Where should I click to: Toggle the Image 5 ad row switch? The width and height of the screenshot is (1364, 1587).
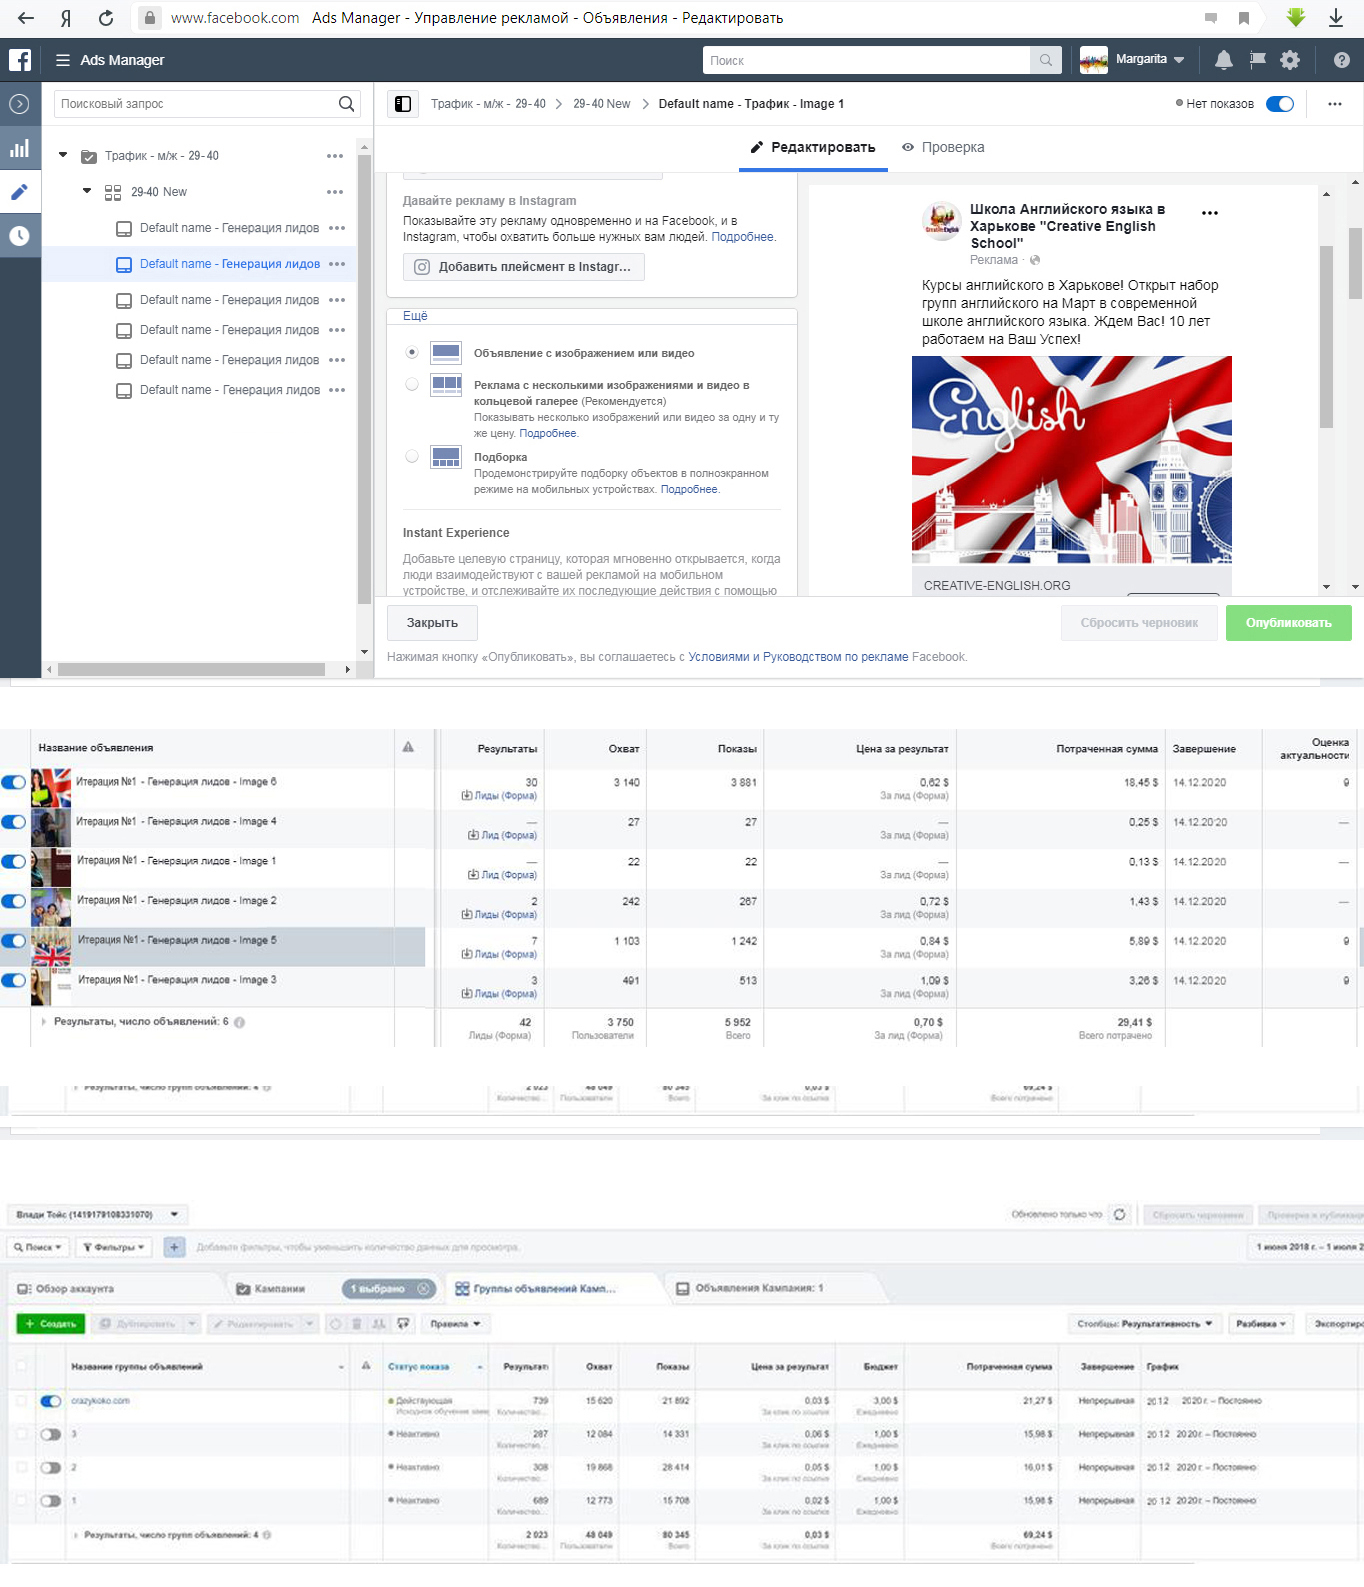[x=14, y=941]
